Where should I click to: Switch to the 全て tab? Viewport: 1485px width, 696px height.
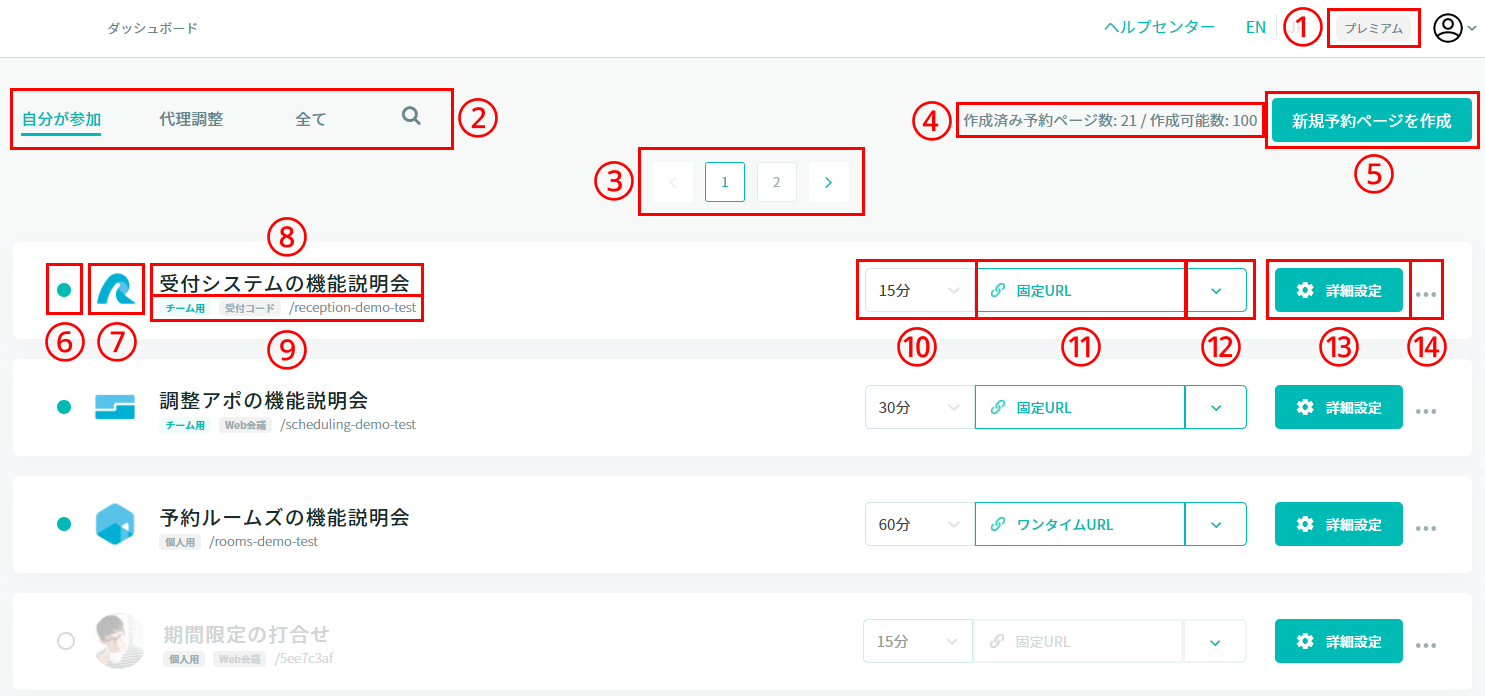click(x=311, y=119)
